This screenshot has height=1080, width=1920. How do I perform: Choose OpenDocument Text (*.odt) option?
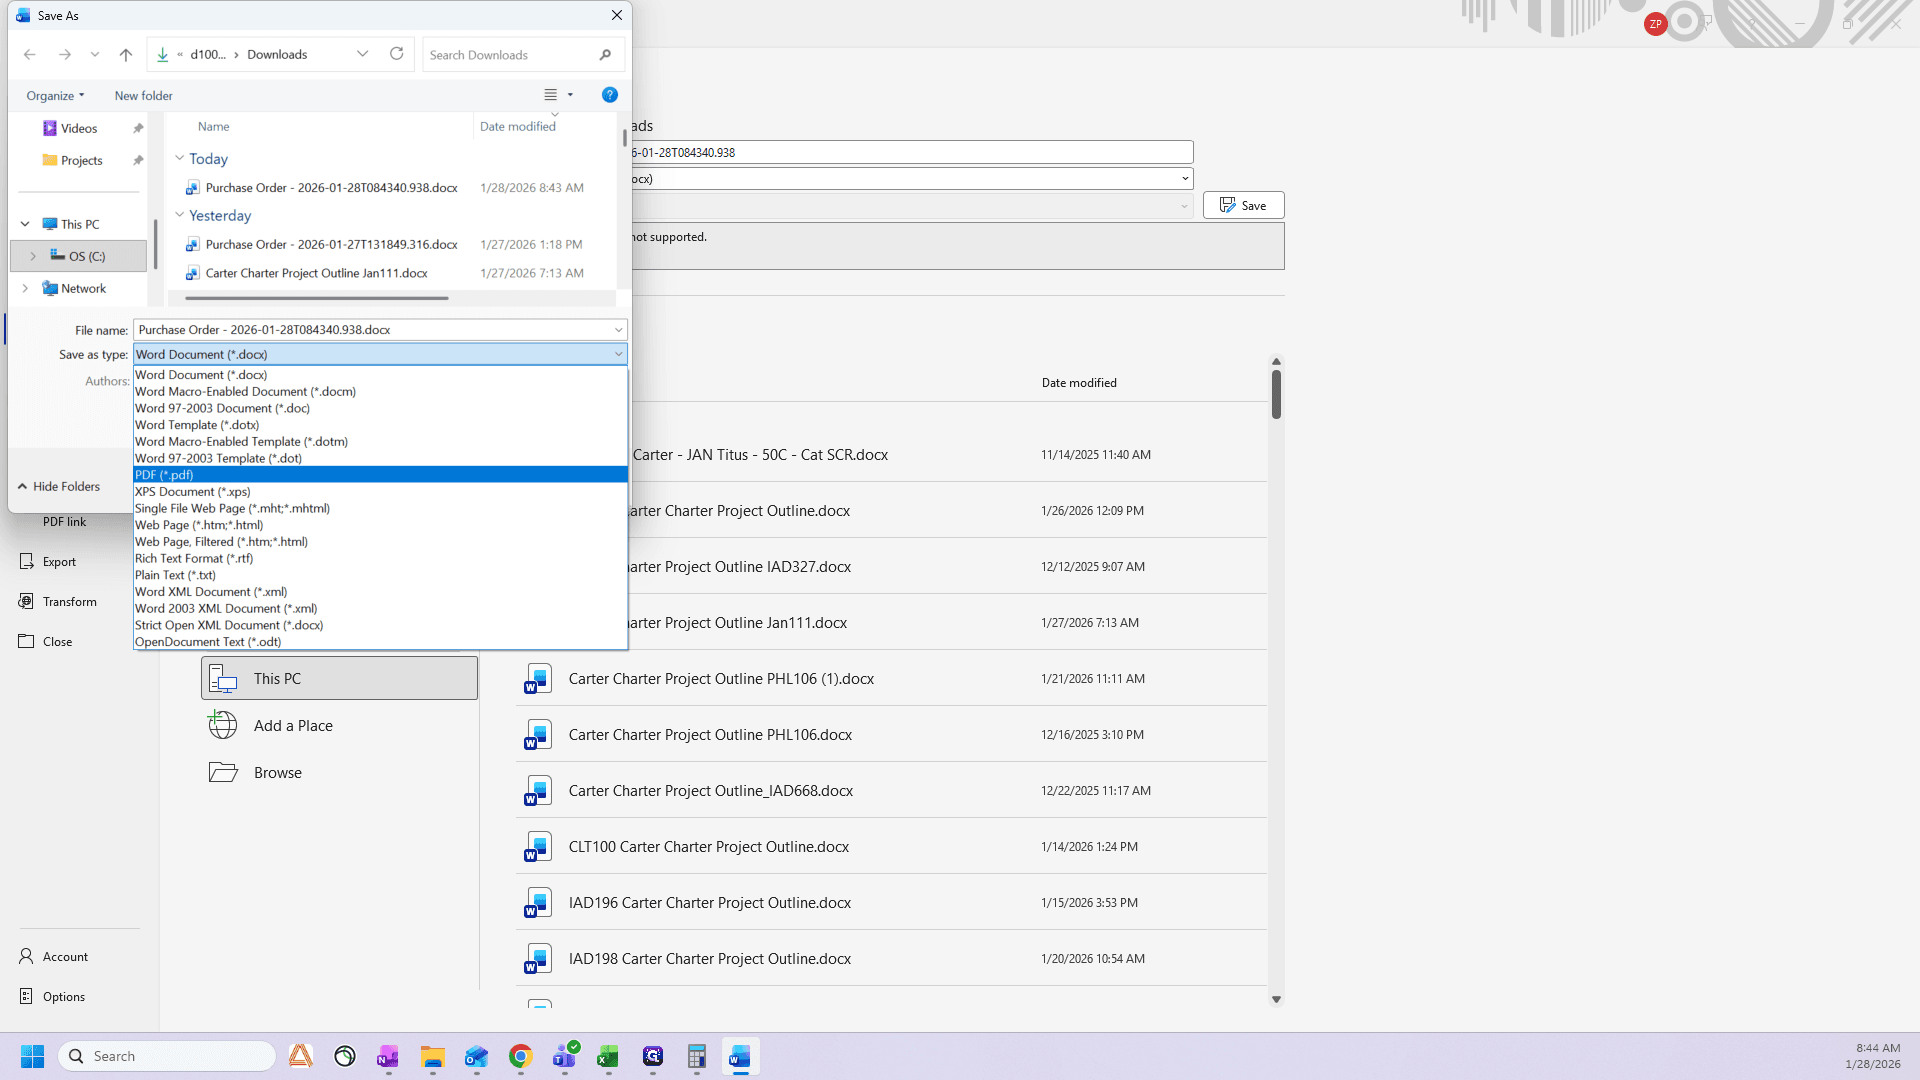380,642
